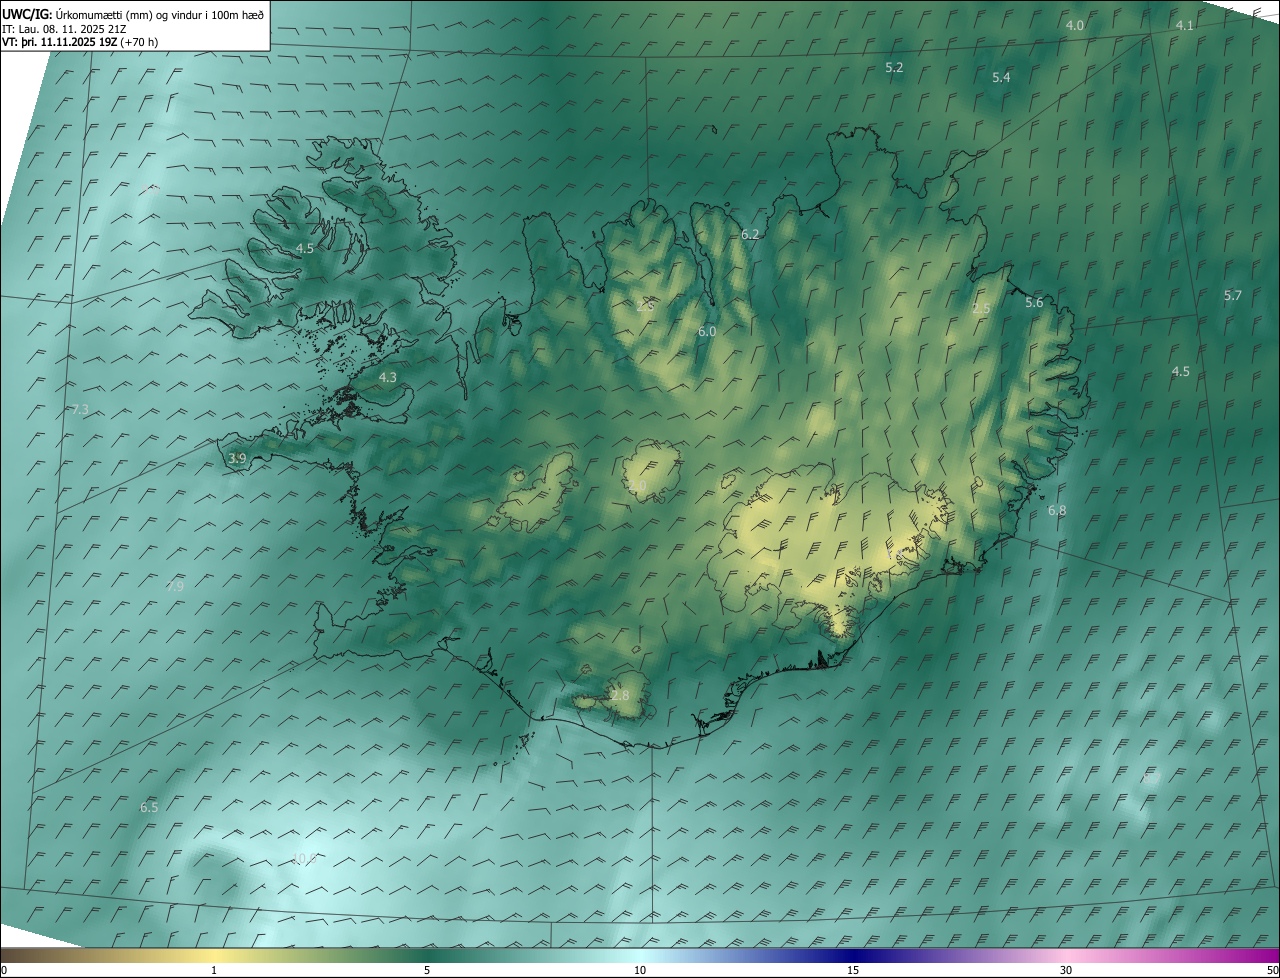Click the 6.5 value label
Image resolution: width=1280 pixels, height=978 pixels.
(x=149, y=807)
